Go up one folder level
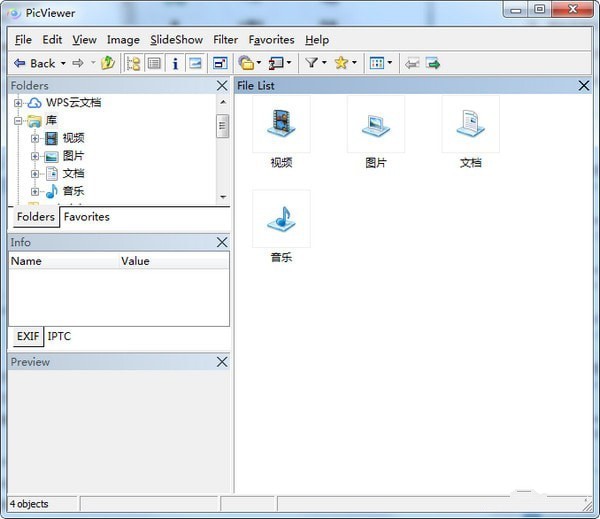 coord(108,63)
